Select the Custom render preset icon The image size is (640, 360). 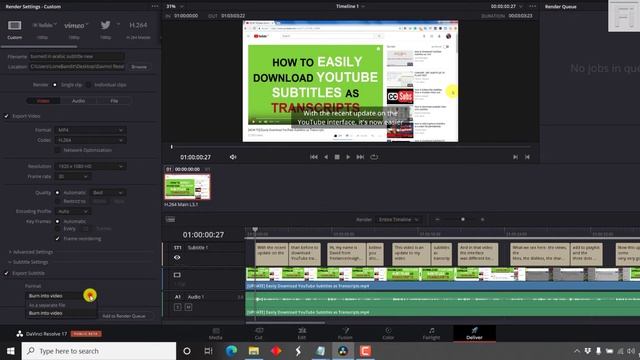pos(15,25)
